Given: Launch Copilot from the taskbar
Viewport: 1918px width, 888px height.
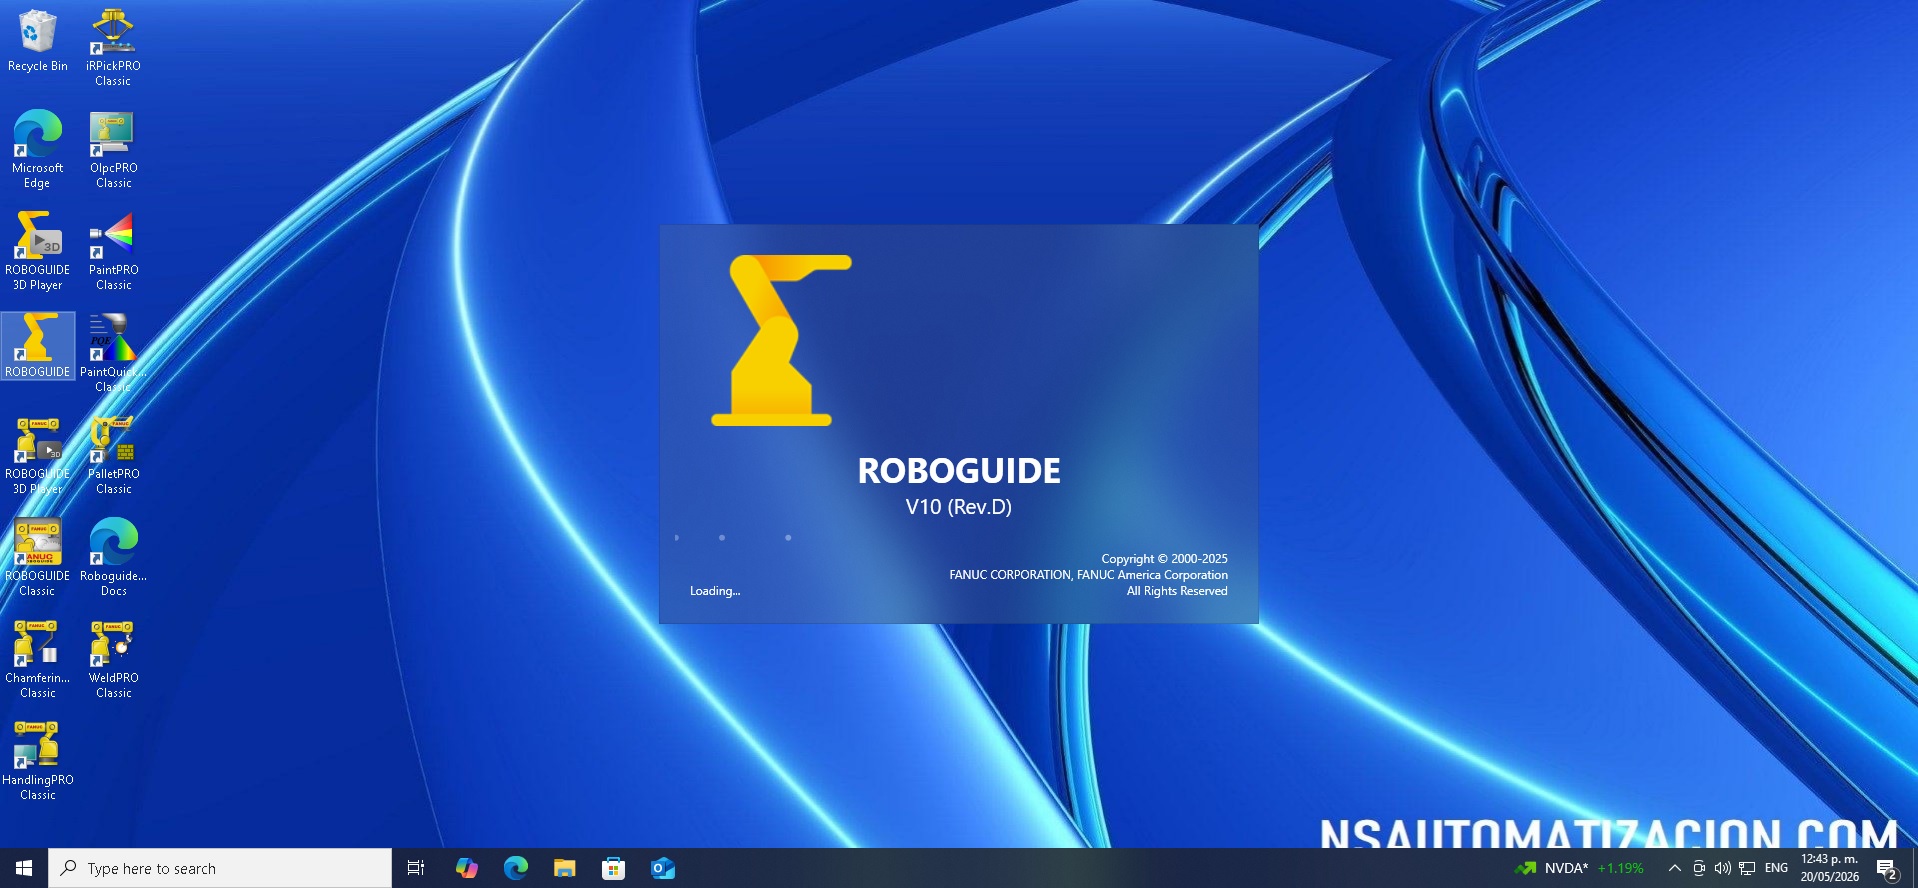Looking at the screenshot, I should pyautogui.click(x=466, y=868).
